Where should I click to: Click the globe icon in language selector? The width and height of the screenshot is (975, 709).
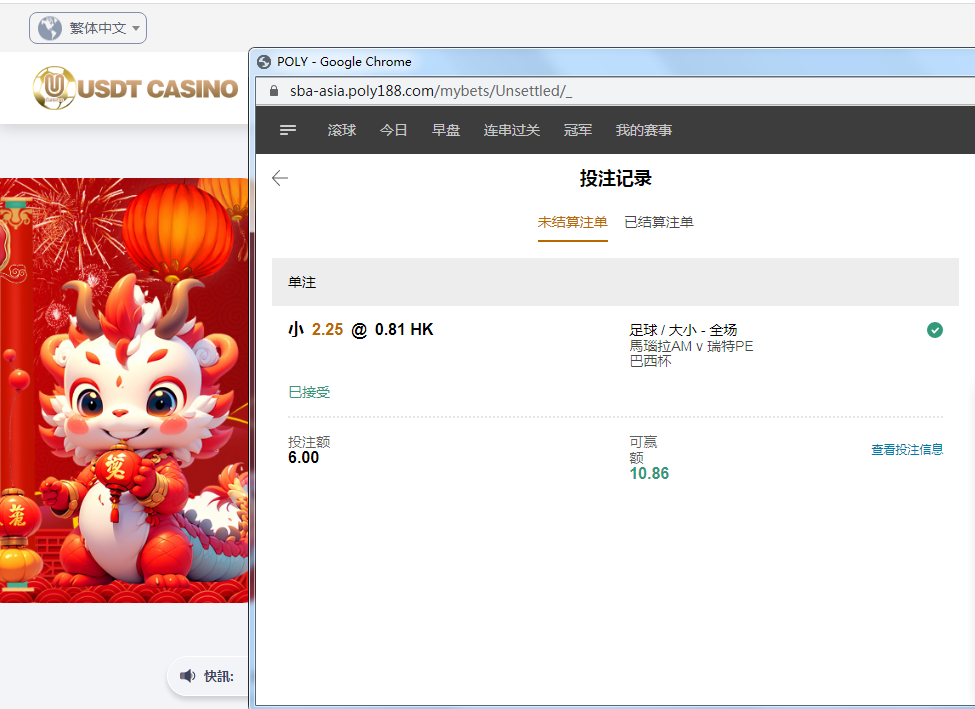coord(50,28)
